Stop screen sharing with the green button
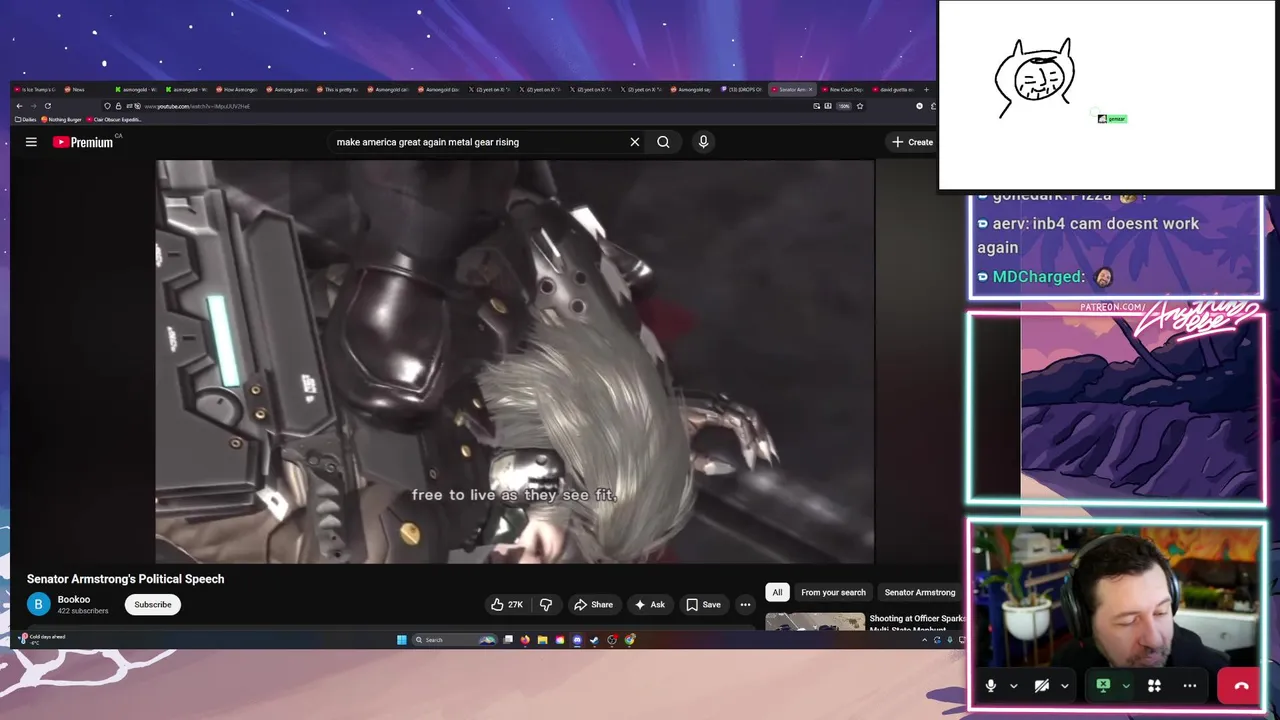Screen dimensions: 1280x720 [1103, 685]
